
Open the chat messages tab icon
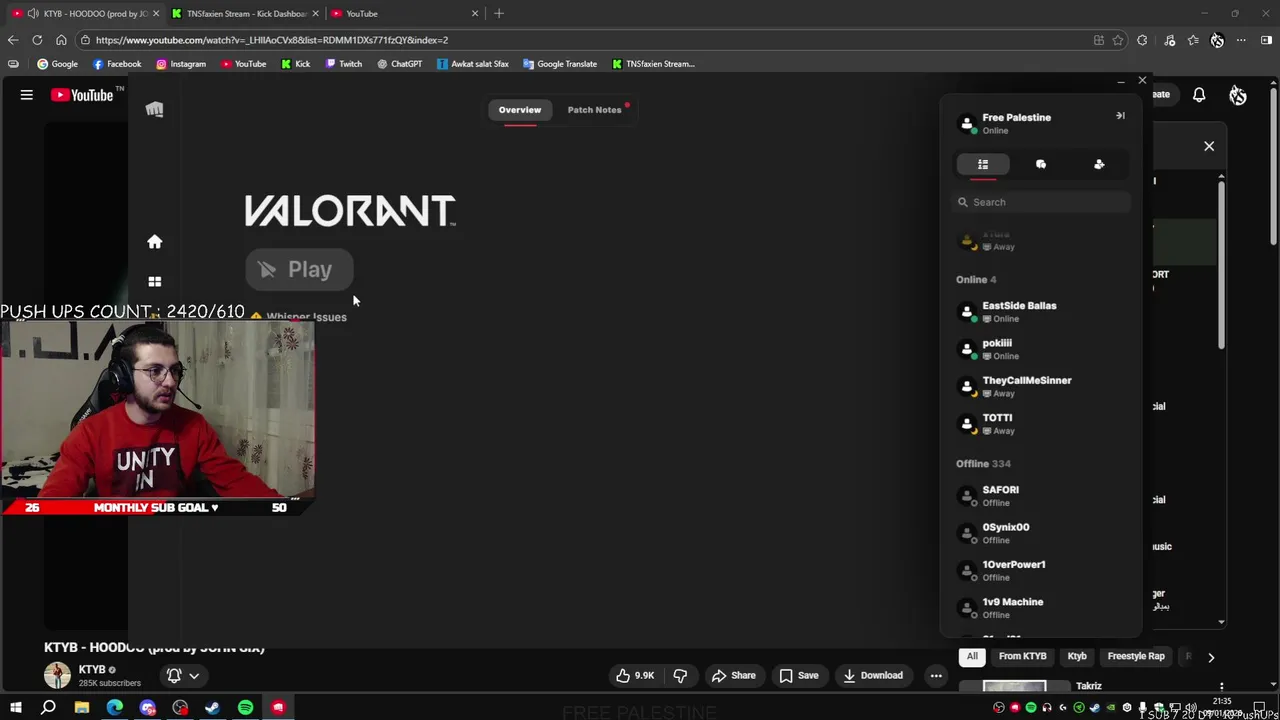[x=1041, y=164]
